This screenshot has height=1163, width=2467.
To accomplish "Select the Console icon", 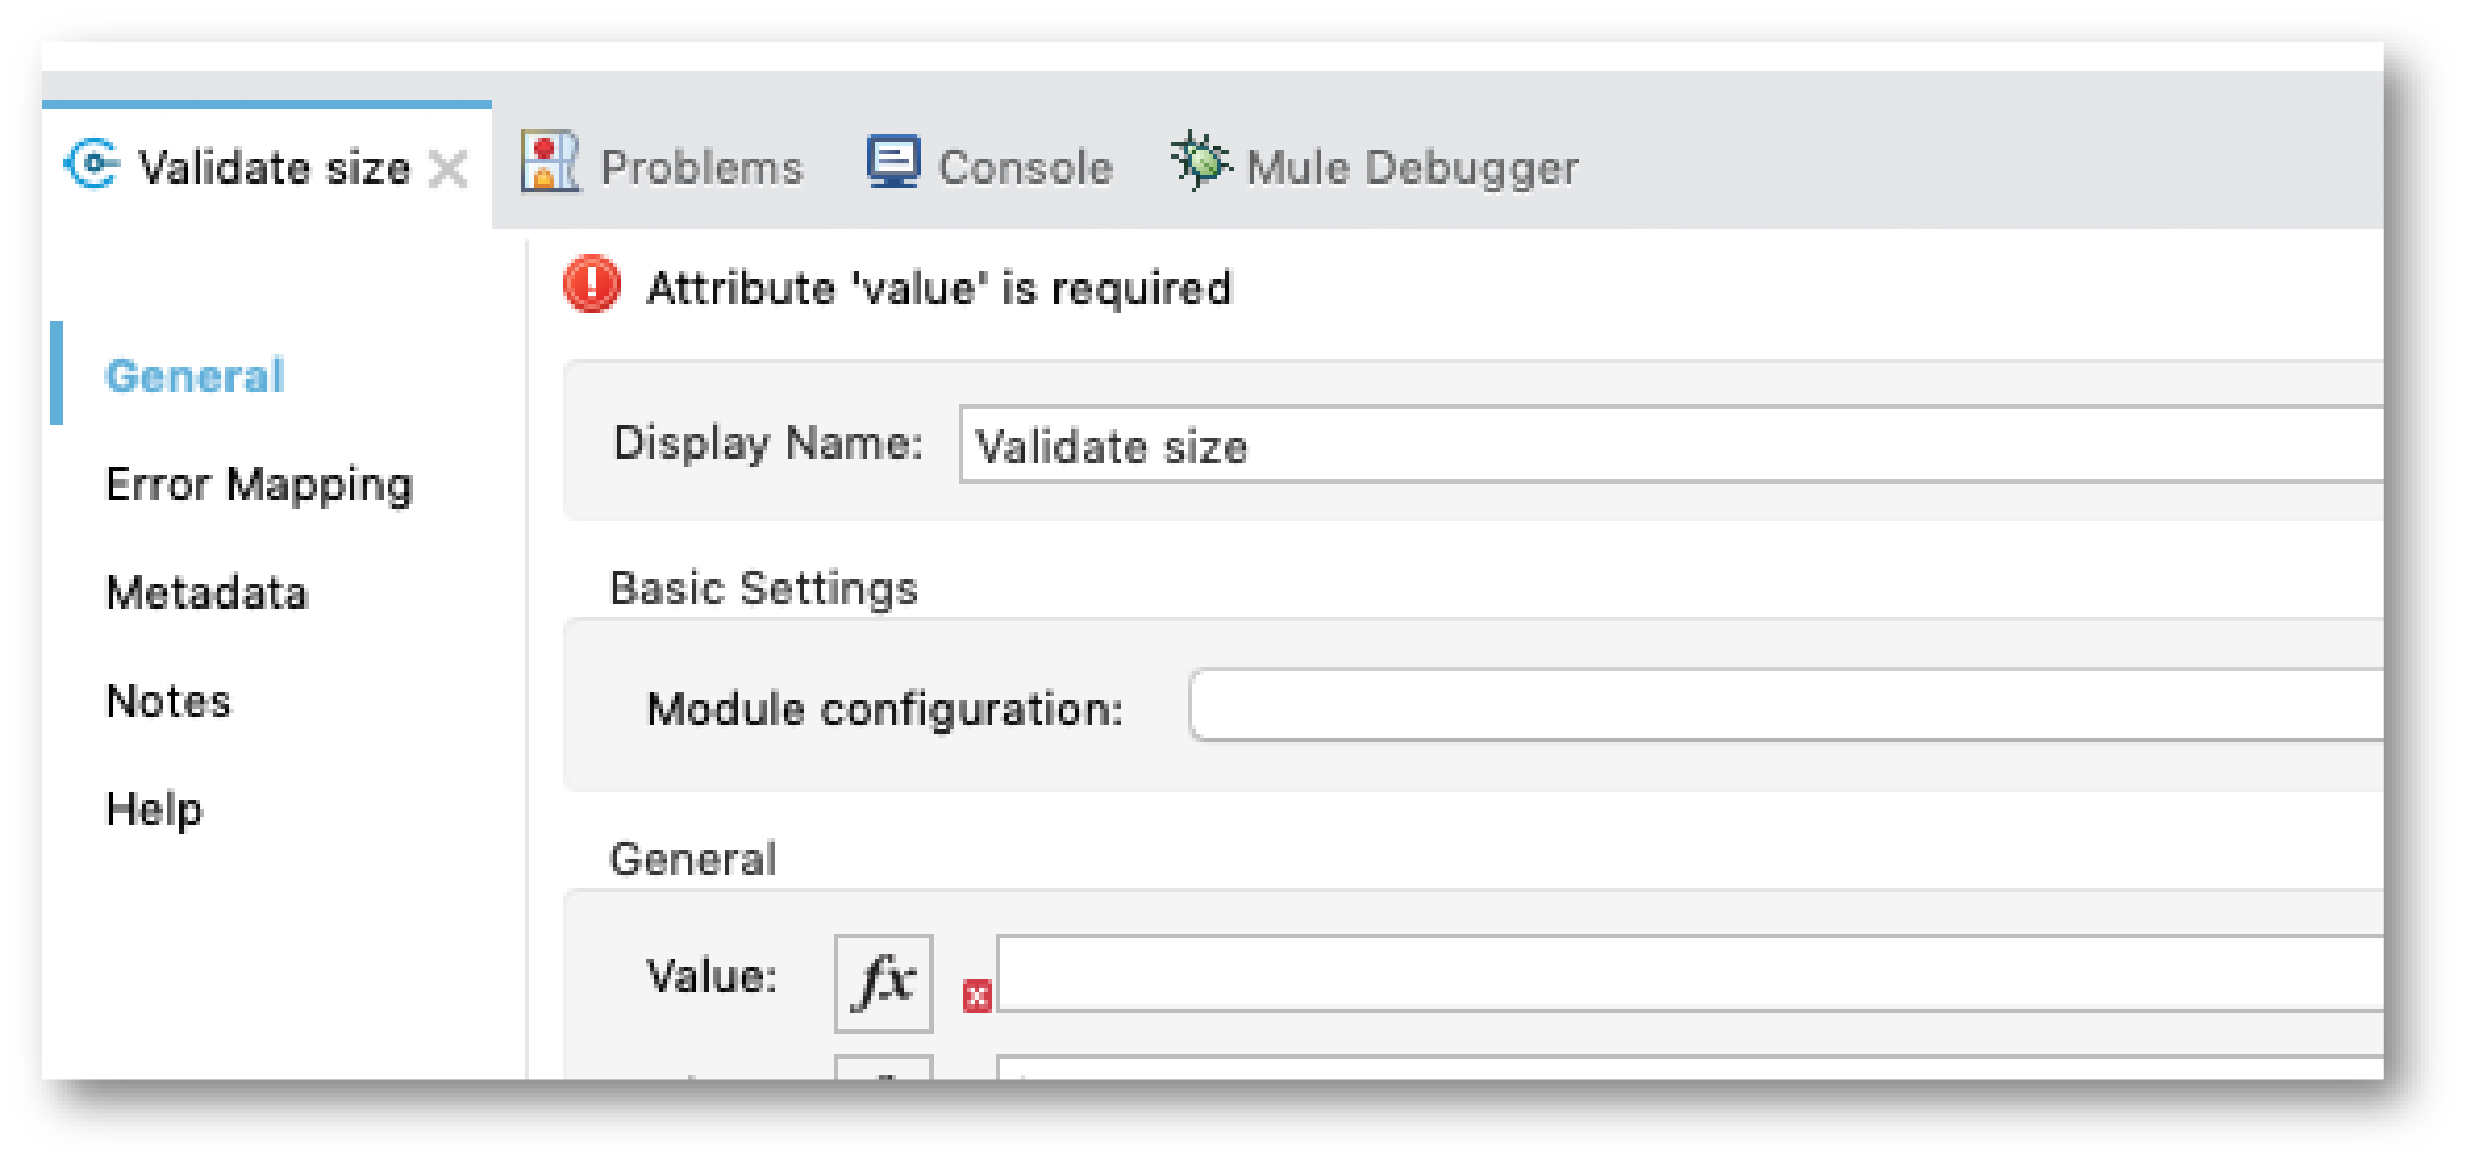I will (894, 162).
